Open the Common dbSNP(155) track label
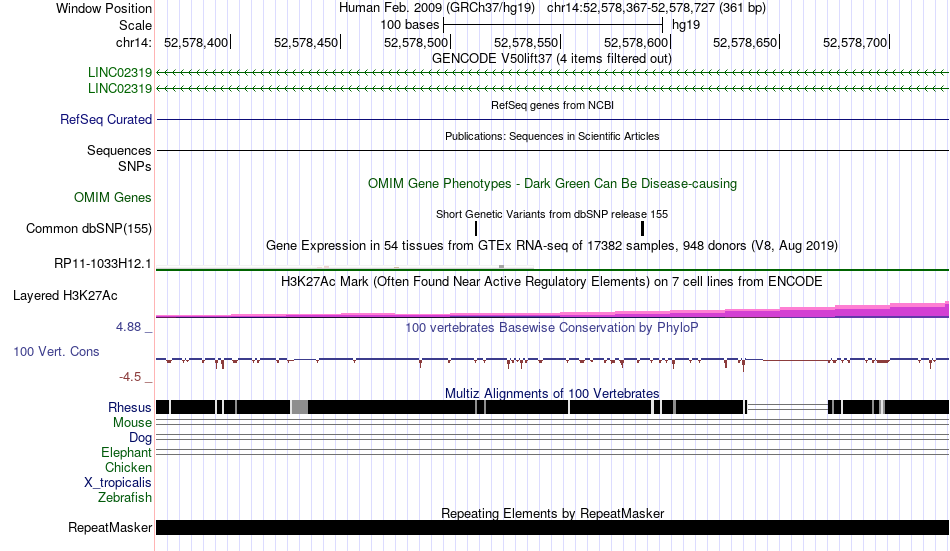The width and height of the screenshot is (950, 551). click(x=89, y=229)
